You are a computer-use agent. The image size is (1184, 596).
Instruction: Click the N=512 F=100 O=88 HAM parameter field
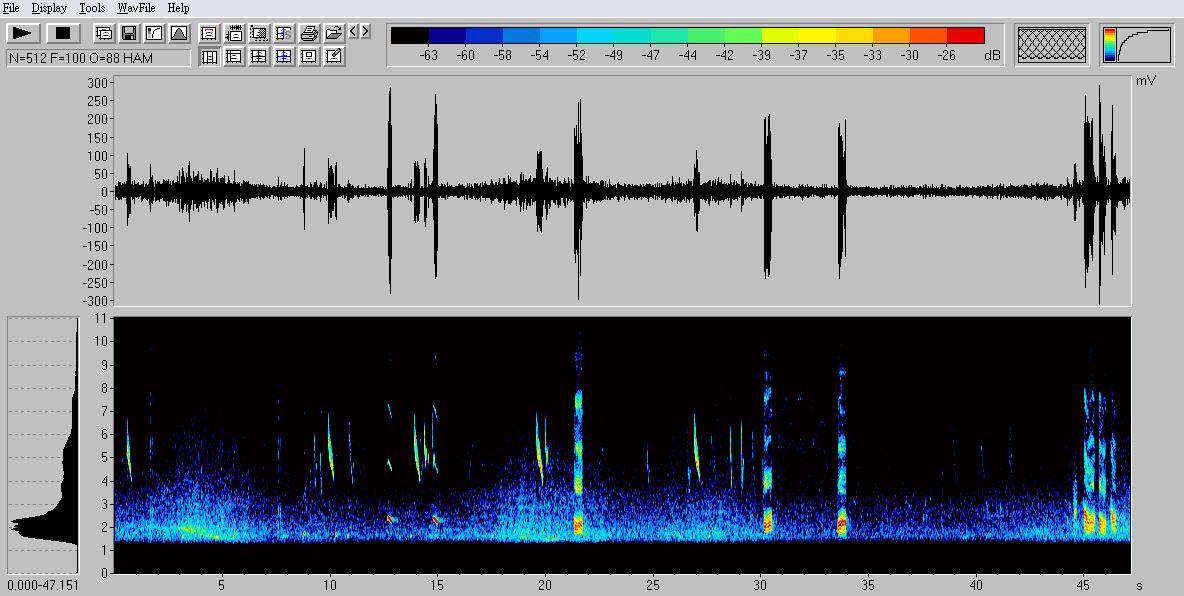coord(98,58)
